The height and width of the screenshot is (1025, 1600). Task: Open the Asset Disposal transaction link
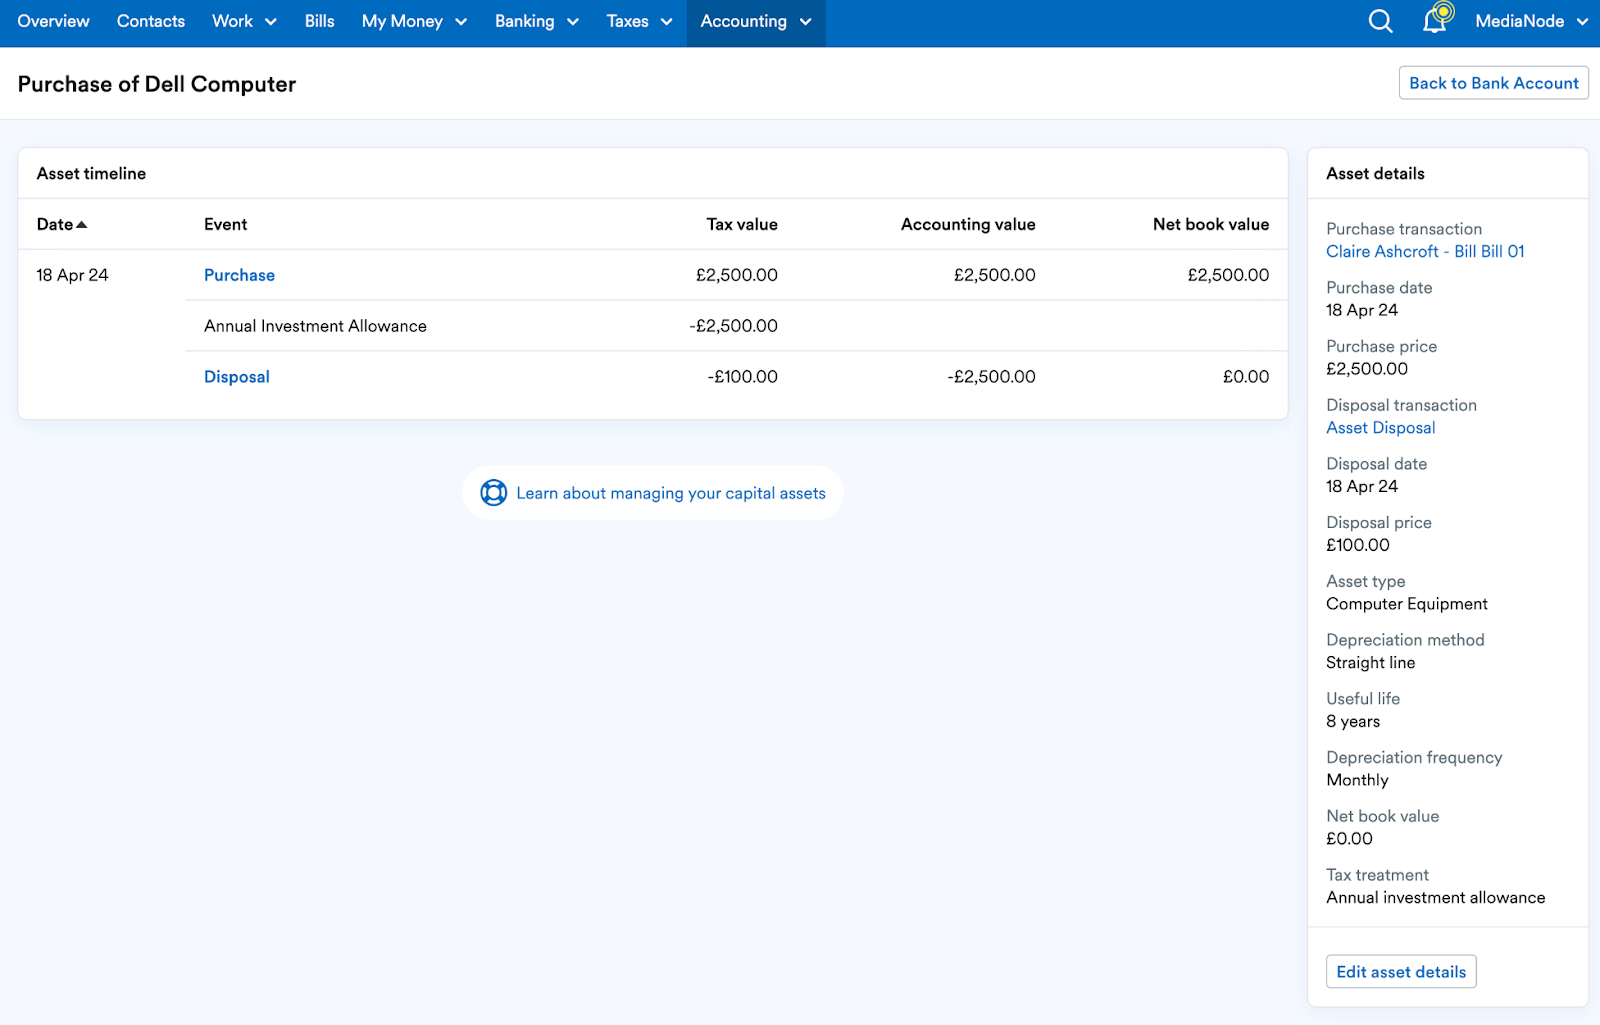pos(1380,428)
